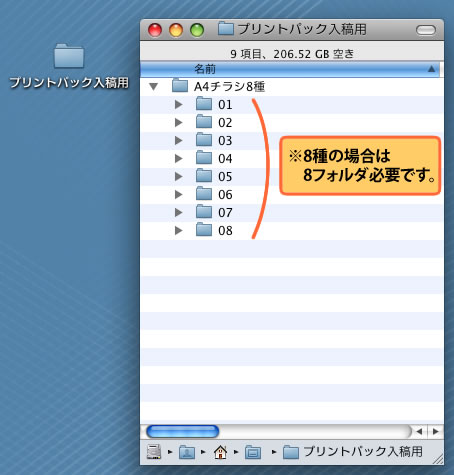
Task: Select folder icon named 04
Action: 204,158
